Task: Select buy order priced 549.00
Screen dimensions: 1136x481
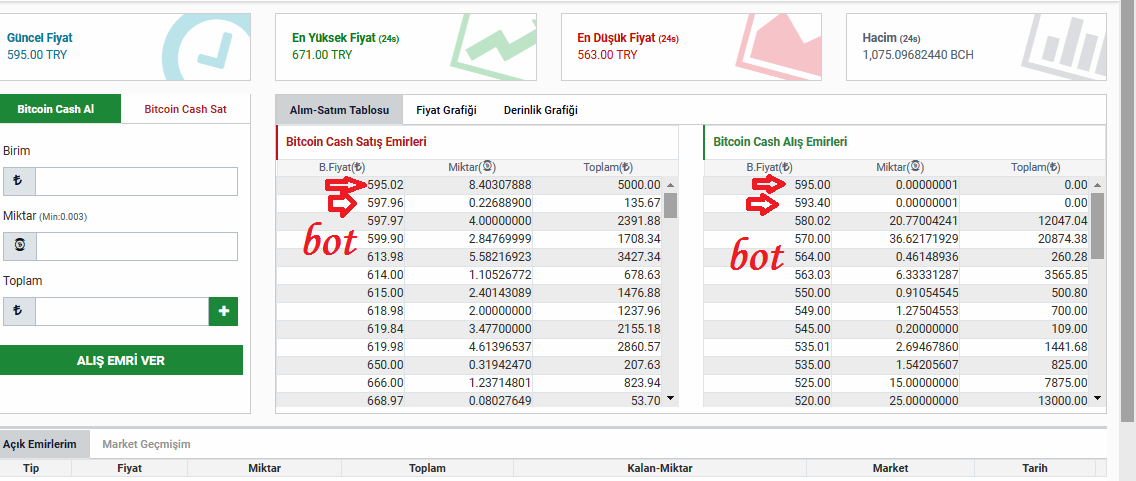Action: click(897, 311)
